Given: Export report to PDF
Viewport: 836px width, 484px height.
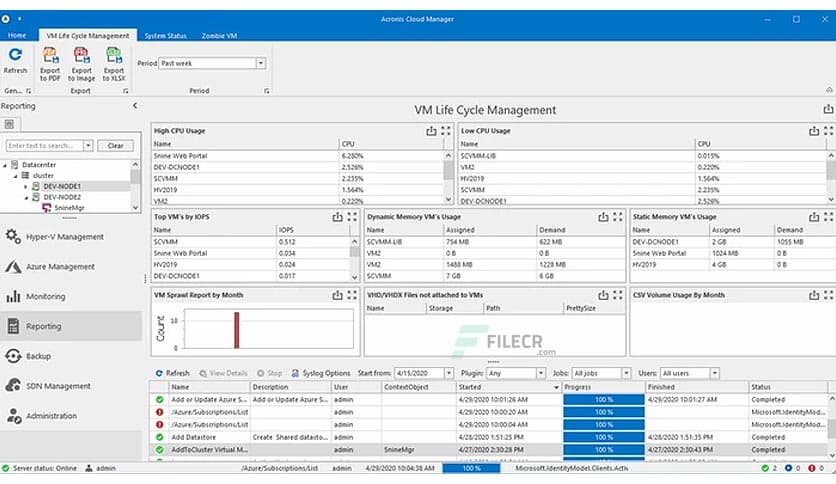Looking at the screenshot, I should point(50,64).
